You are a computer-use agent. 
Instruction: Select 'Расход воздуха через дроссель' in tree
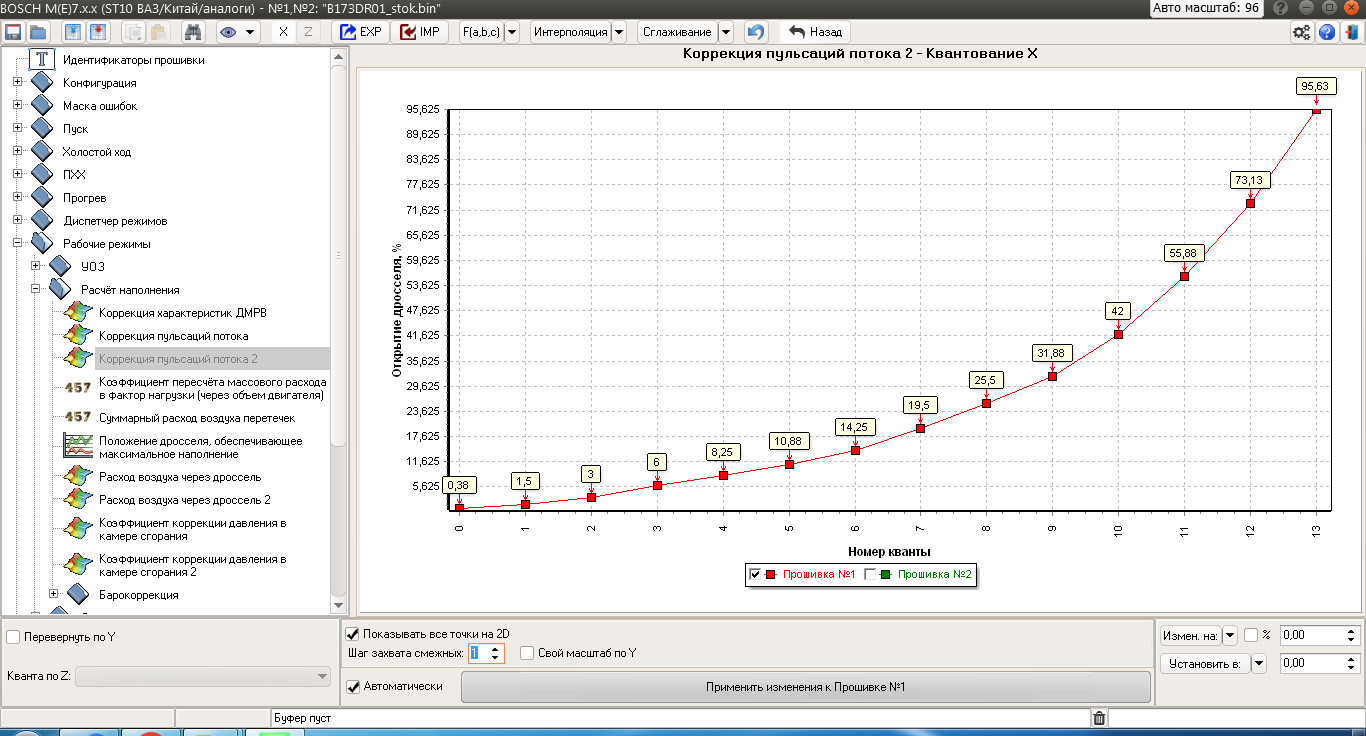[x=180, y=477]
